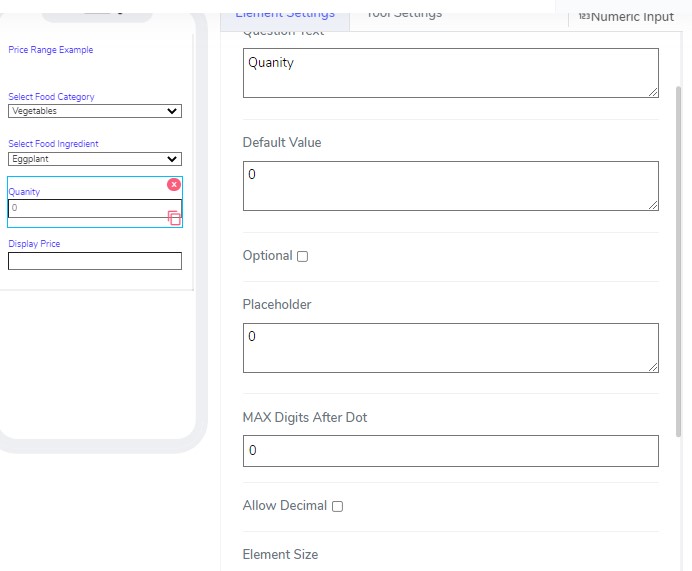692x571 pixels.
Task: Delete the Quanity element with red X
Action: 174,185
